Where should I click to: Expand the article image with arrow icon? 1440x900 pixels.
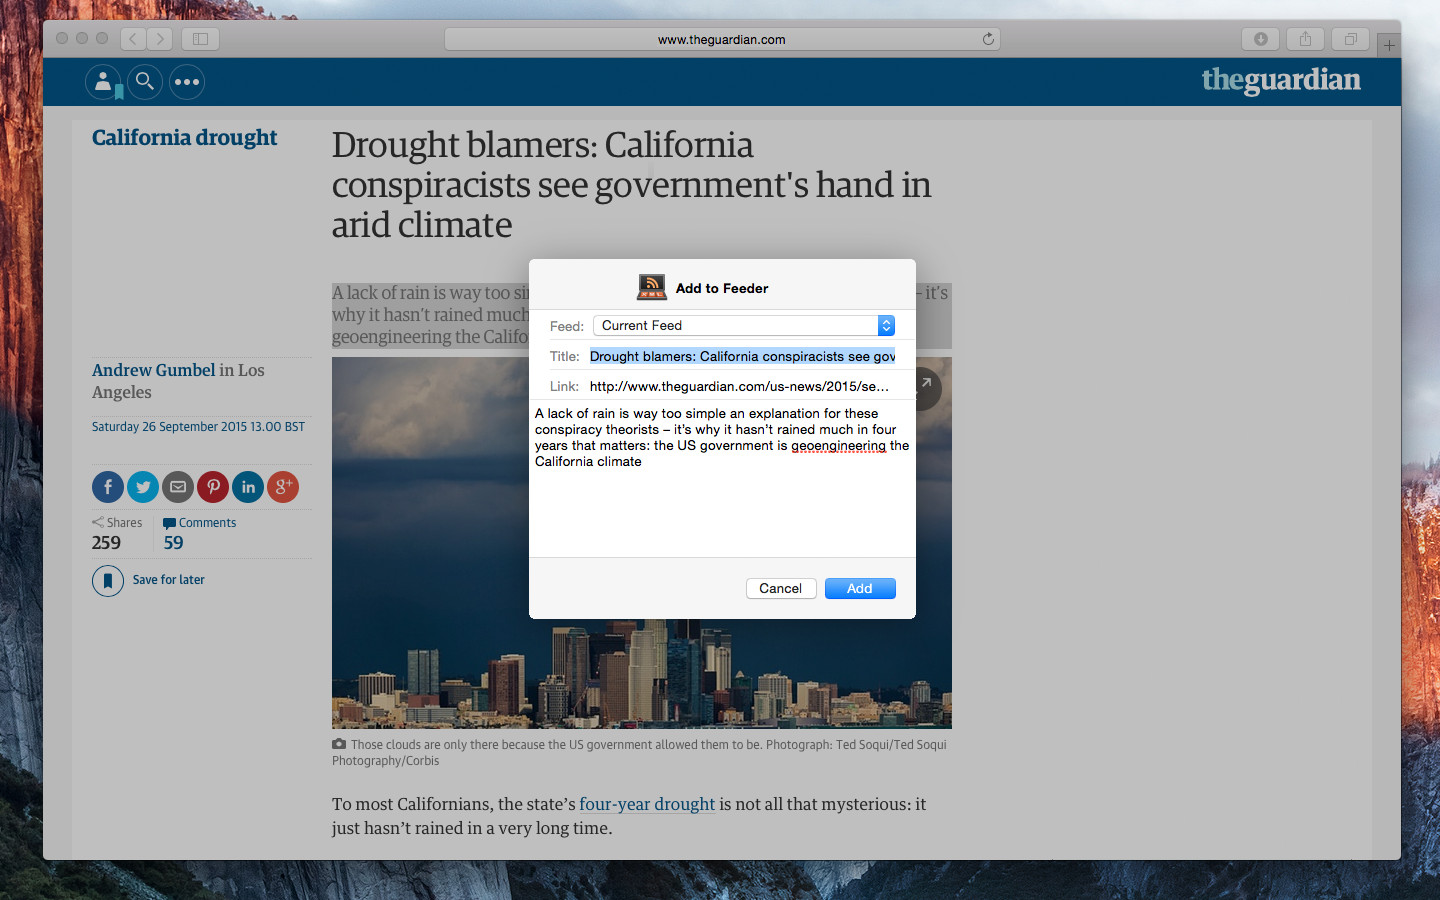tap(926, 388)
